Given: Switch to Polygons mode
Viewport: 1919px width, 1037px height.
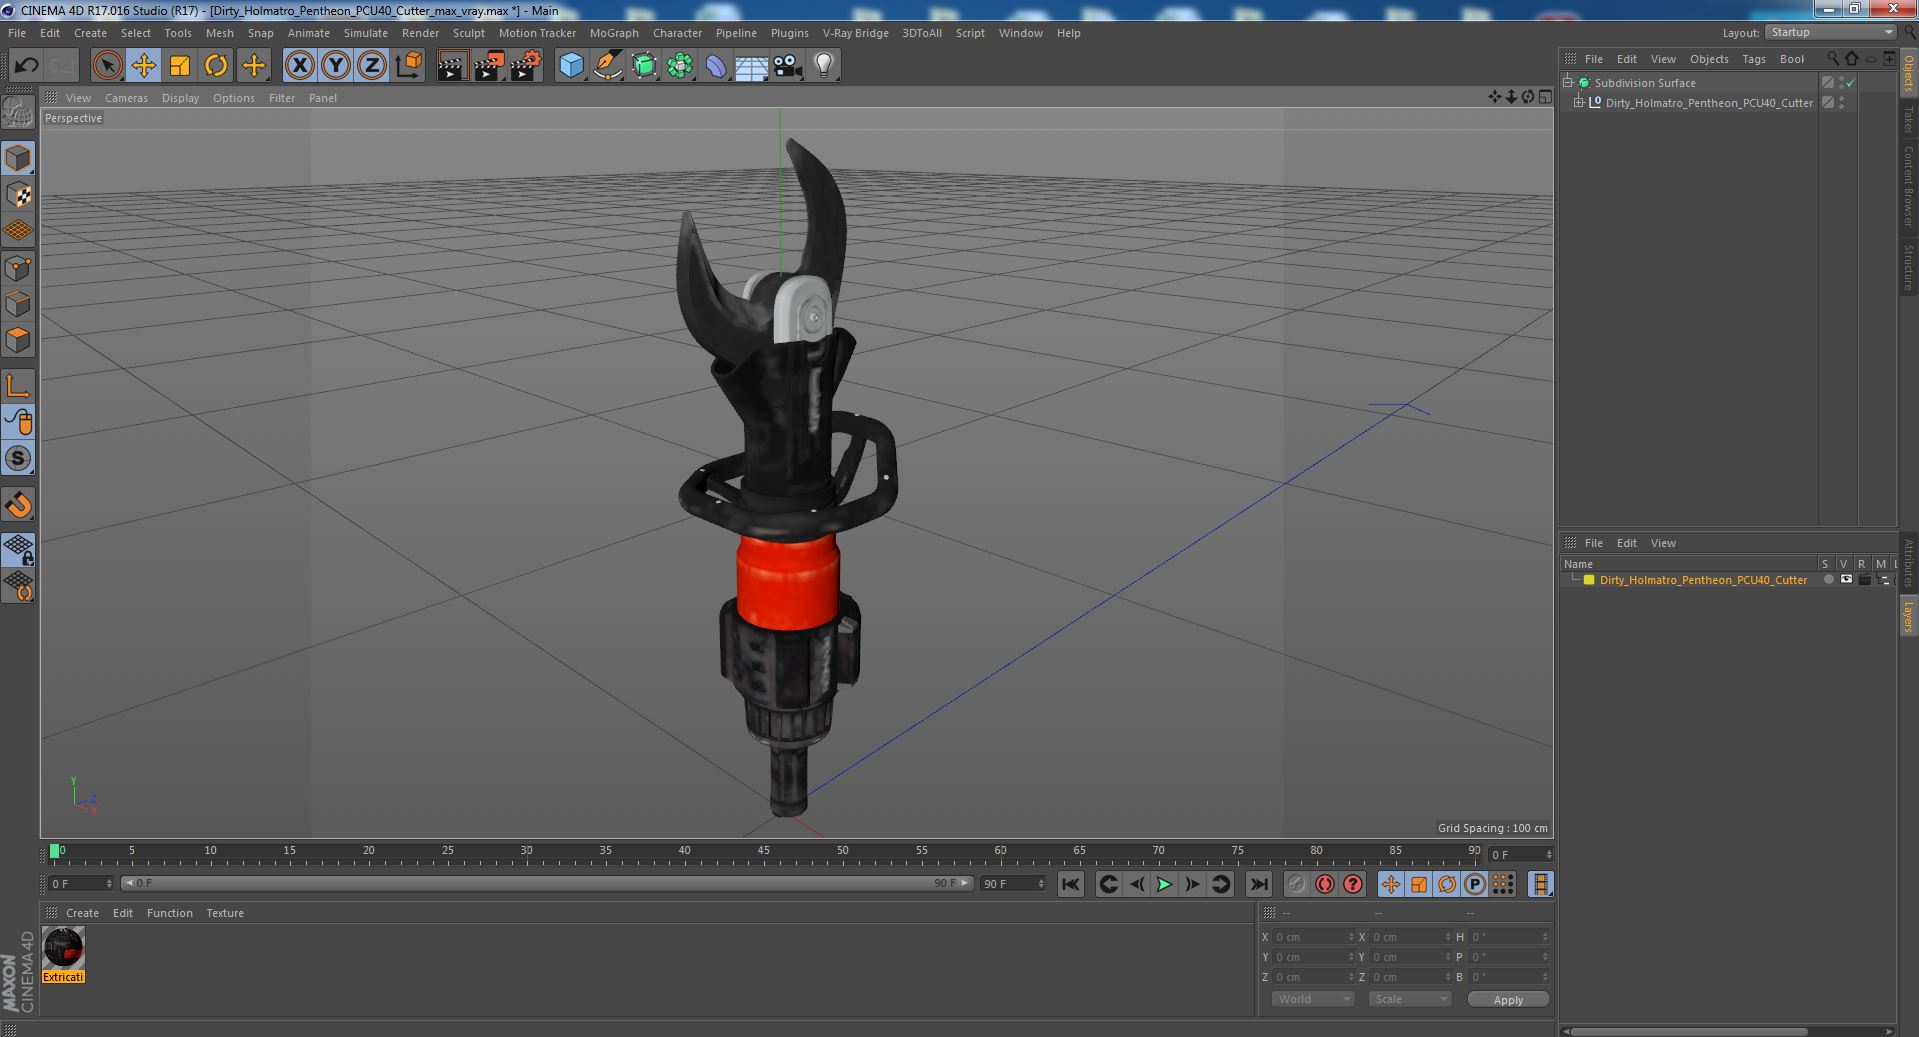Looking at the screenshot, I should point(18,340).
